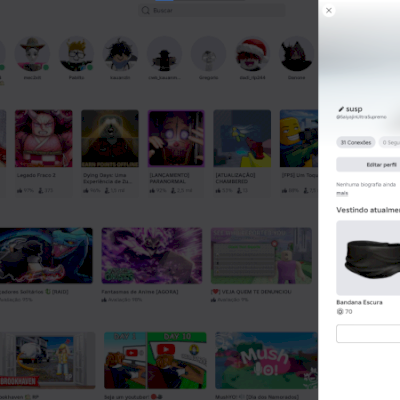Click thumbs-up icon under Dying Days

coord(86,190)
